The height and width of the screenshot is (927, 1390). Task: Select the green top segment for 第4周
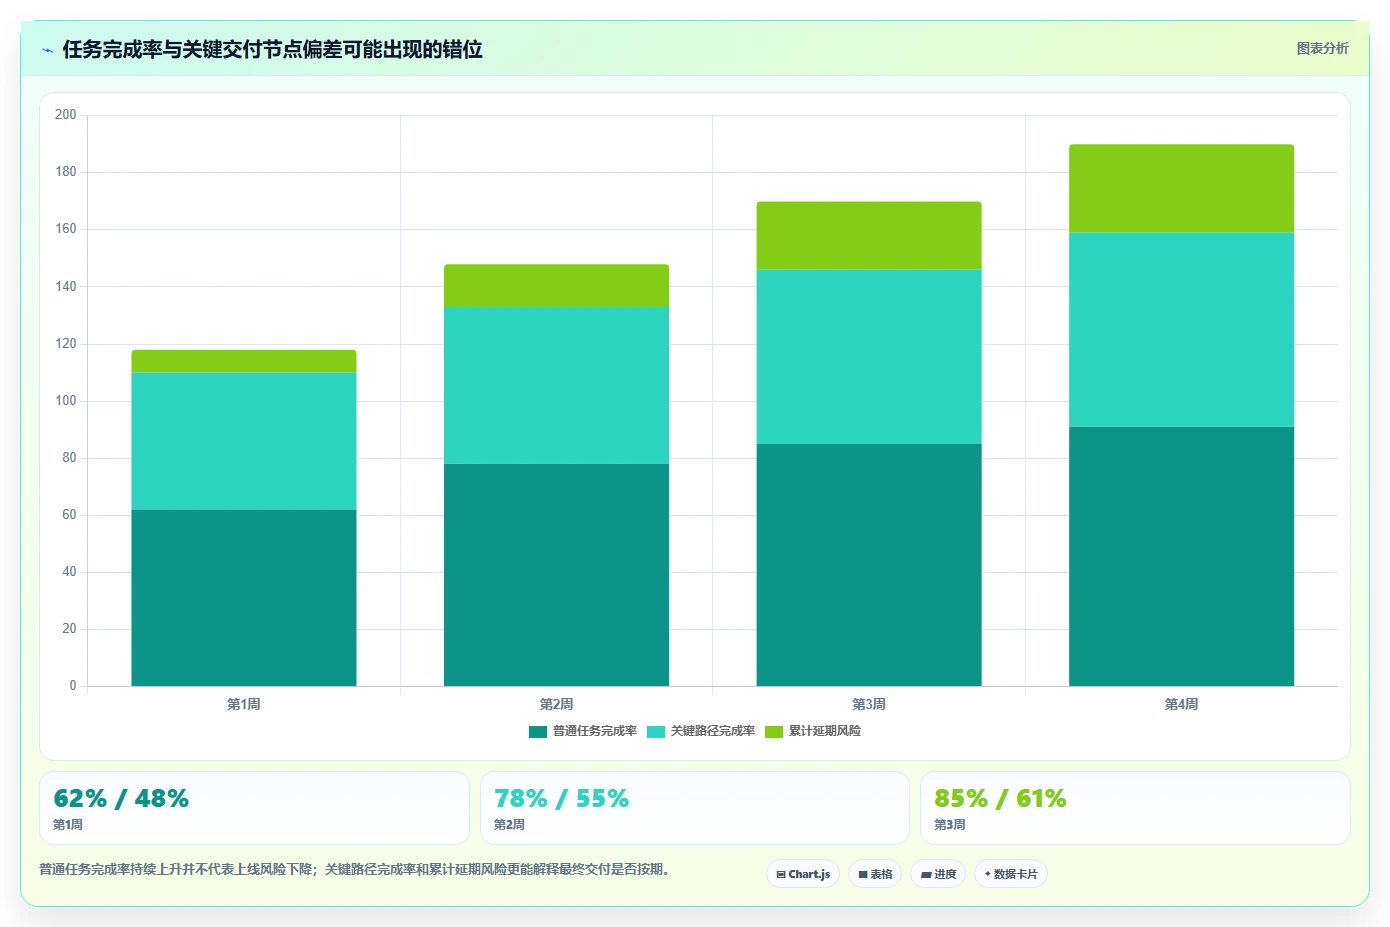1181,189
